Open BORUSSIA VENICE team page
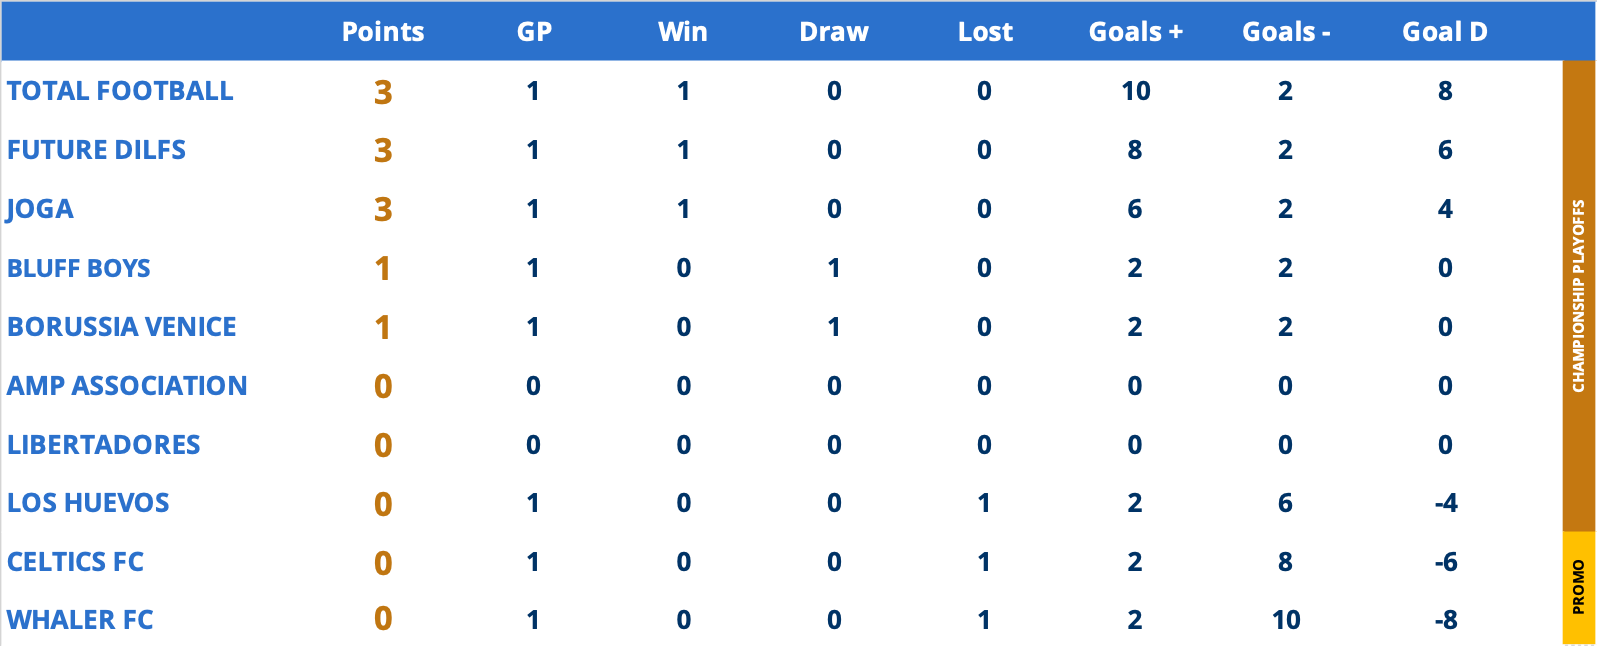 point(122,327)
